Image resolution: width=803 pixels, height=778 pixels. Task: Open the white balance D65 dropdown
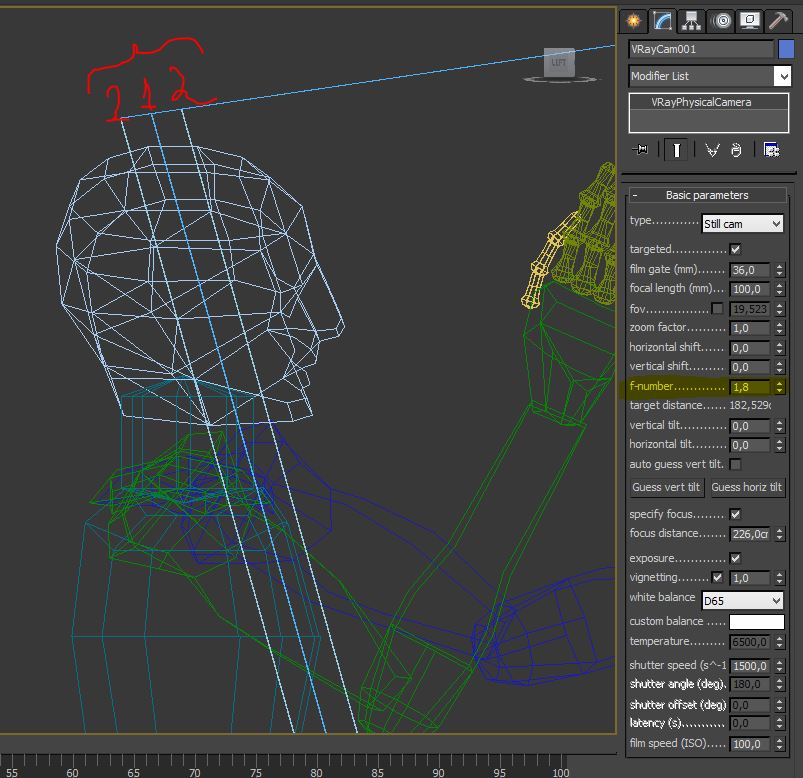[742, 601]
